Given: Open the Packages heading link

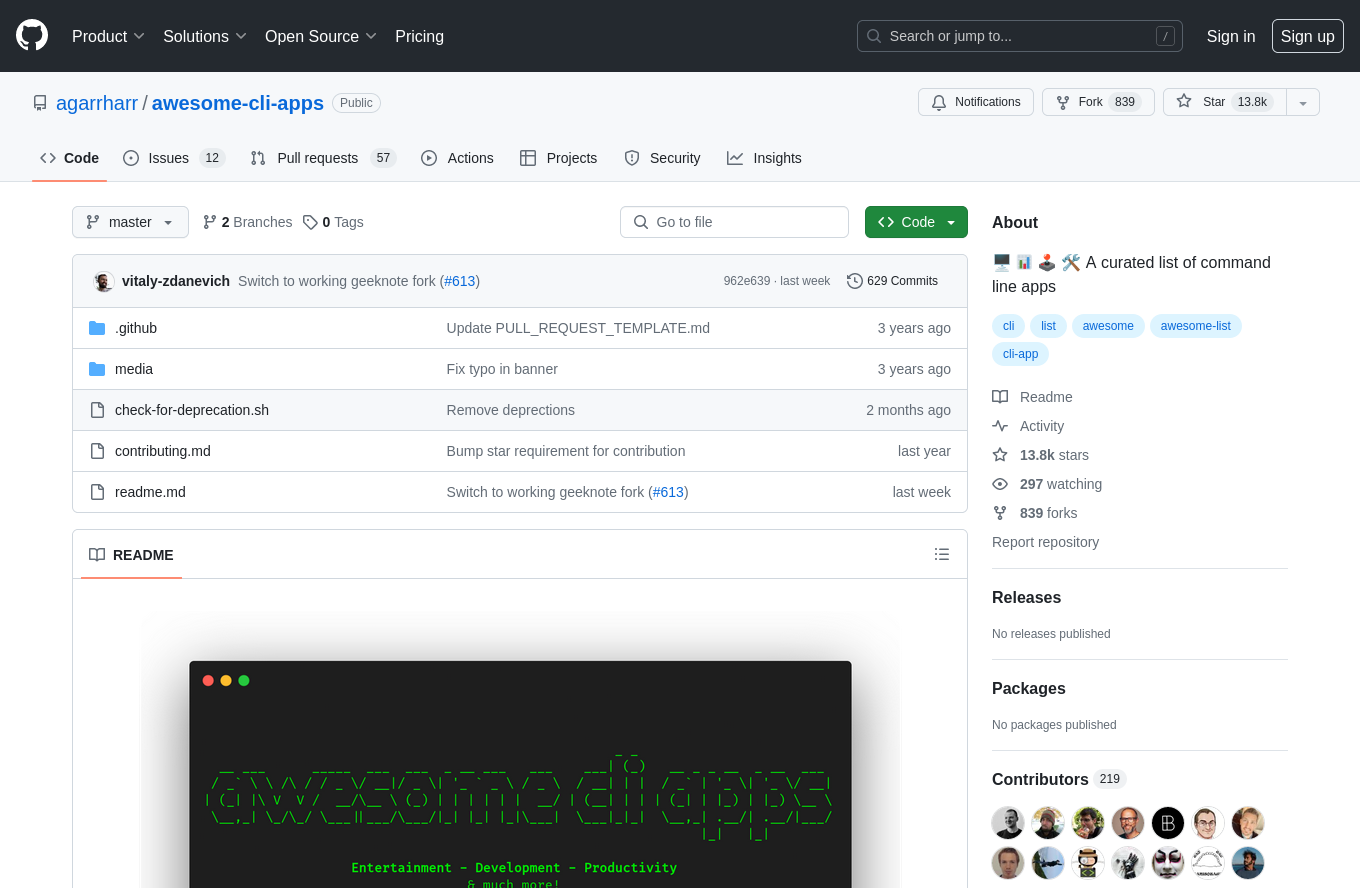Looking at the screenshot, I should click(x=1029, y=689).
